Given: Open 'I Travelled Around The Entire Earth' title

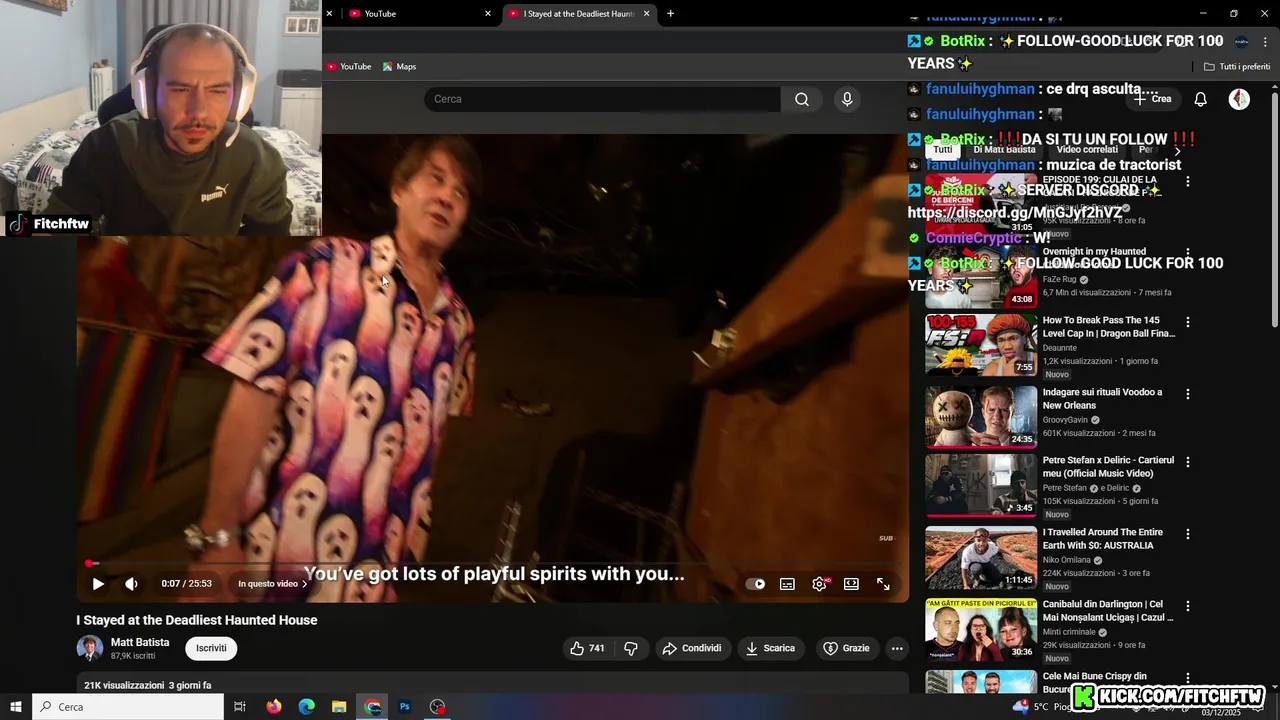Looking at the screenshot, I should coord(1103,539).
